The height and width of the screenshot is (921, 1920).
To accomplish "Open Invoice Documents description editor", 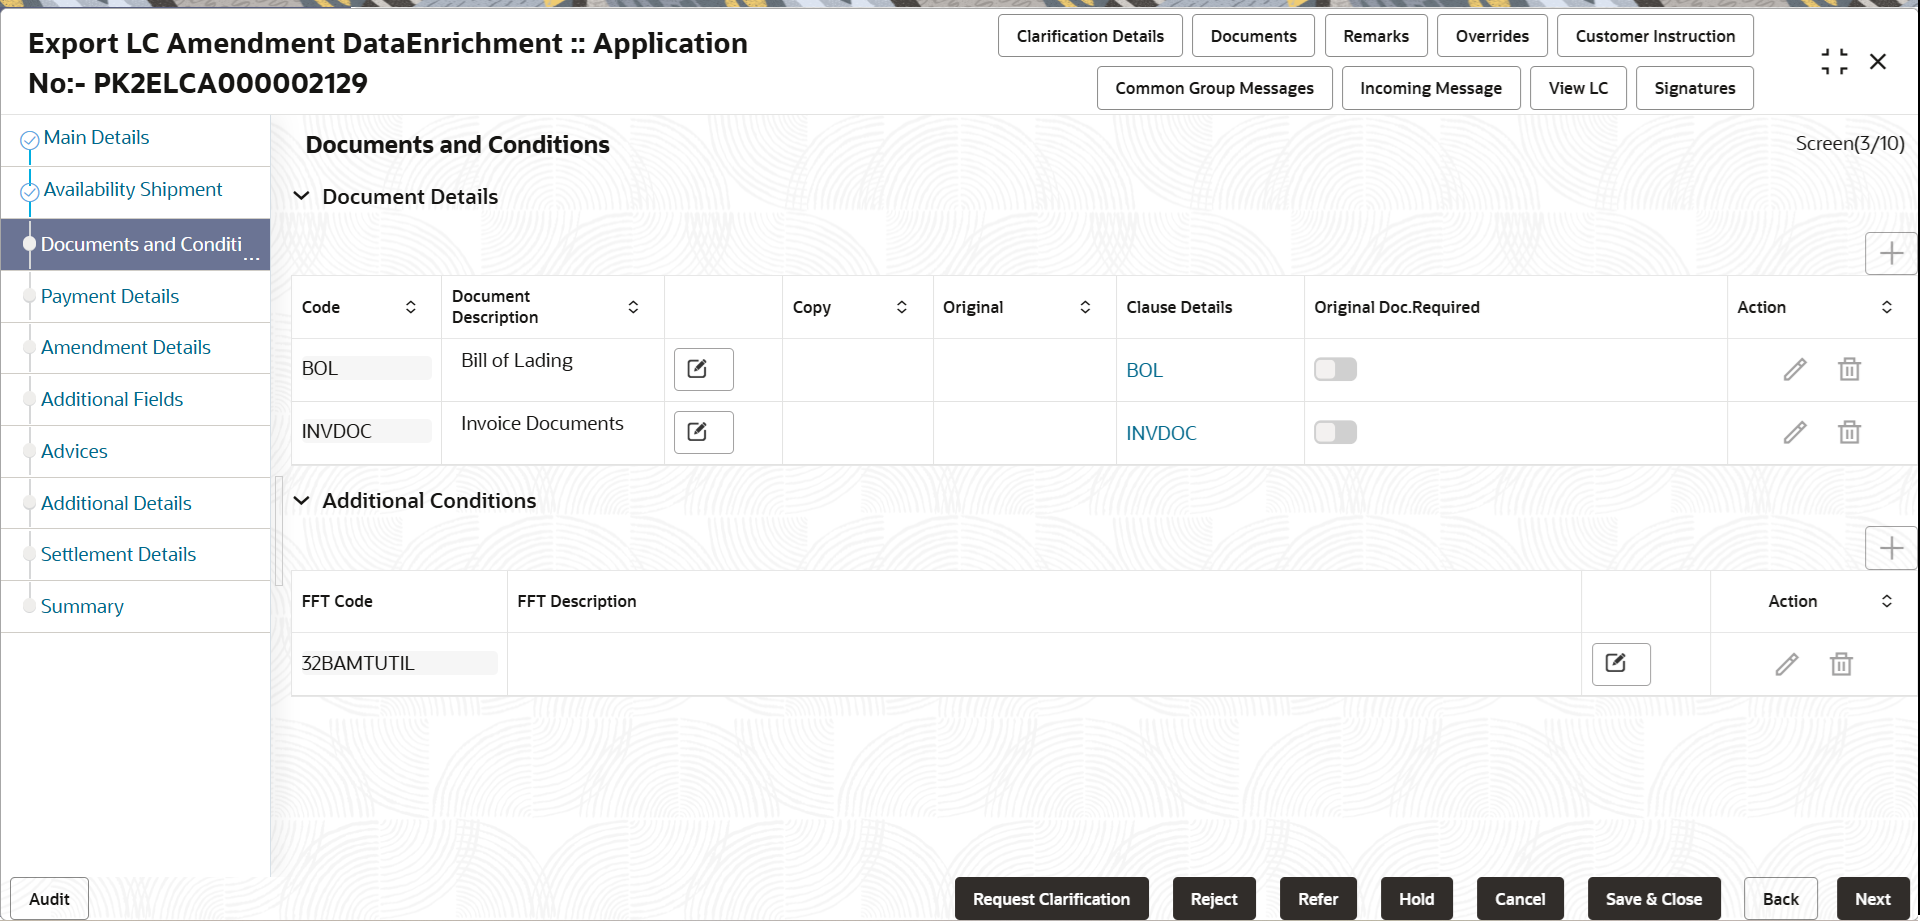I will [x=703, y=432].
